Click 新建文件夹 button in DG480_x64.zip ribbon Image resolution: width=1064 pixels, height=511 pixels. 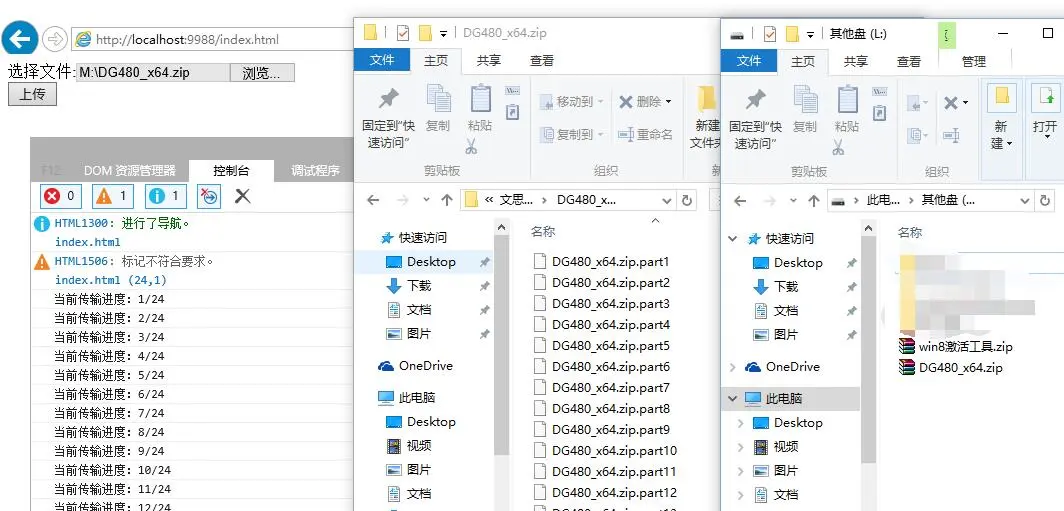pyautogui.click(x=706, y=117)
